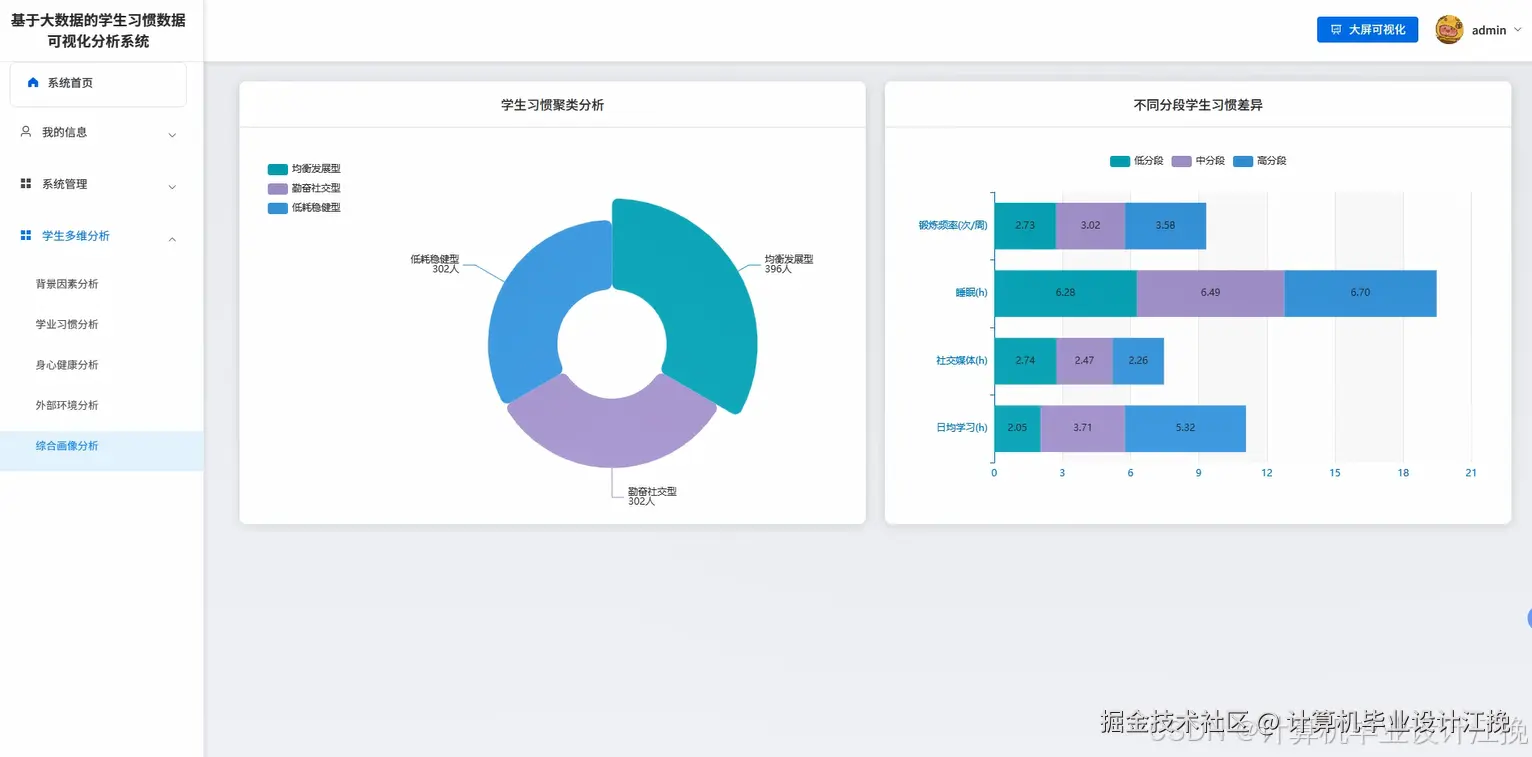
Task: Open the admin dropdown arrow
Action: 1518,30
